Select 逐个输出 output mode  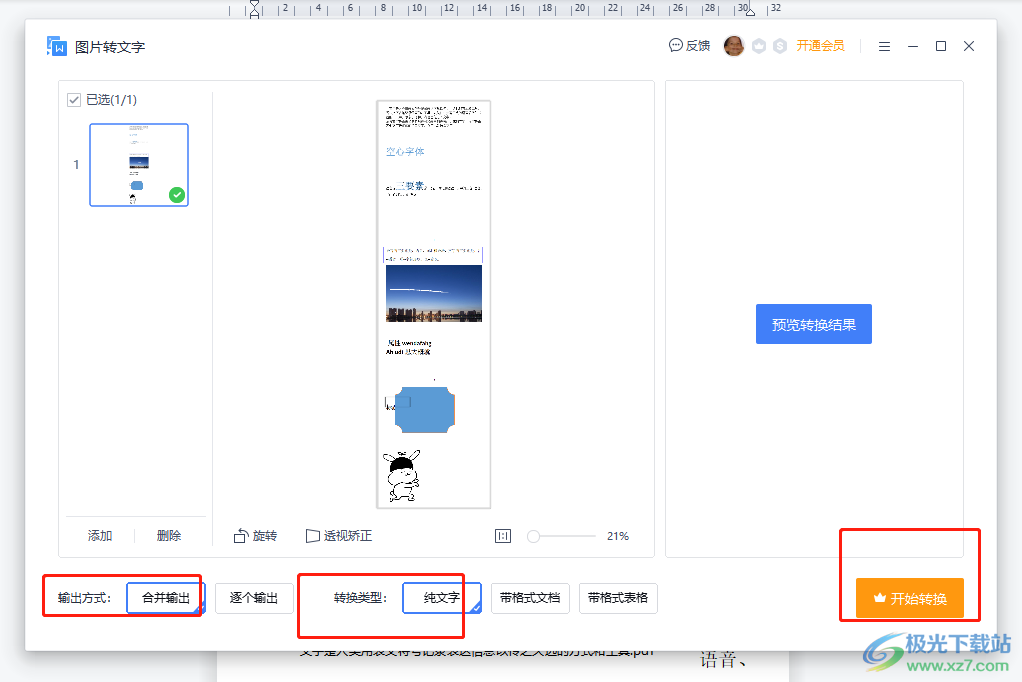[254, 598]
